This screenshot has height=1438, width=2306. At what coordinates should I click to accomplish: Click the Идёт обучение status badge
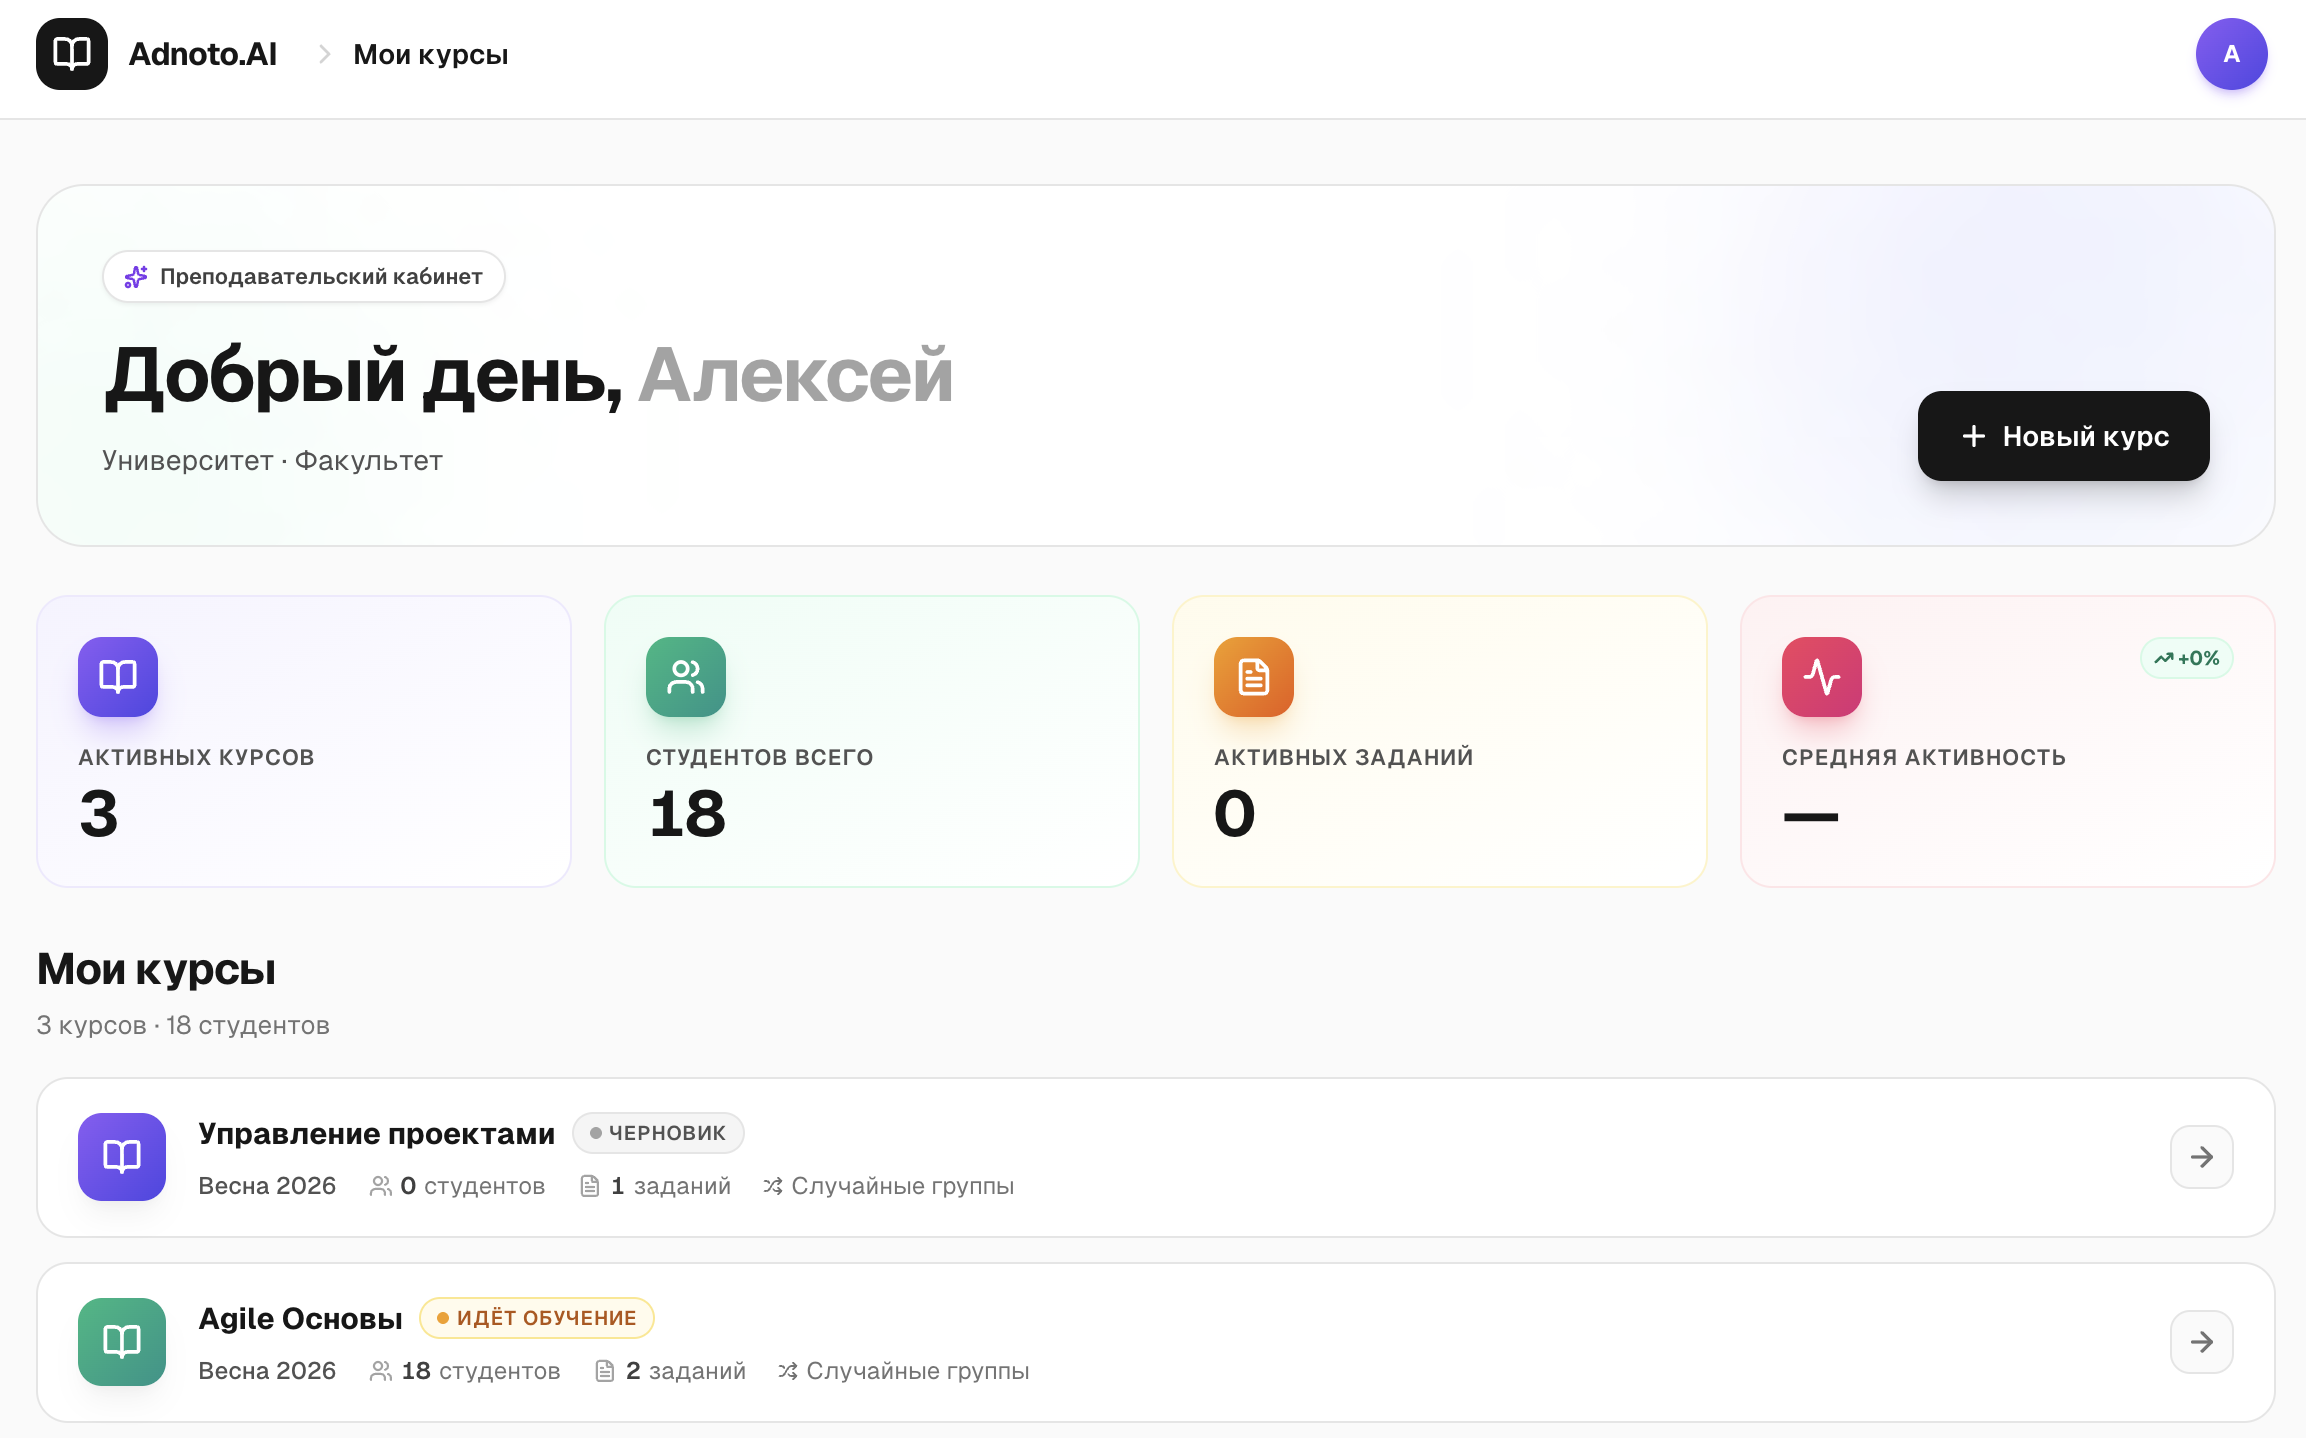click(536, 1318)
